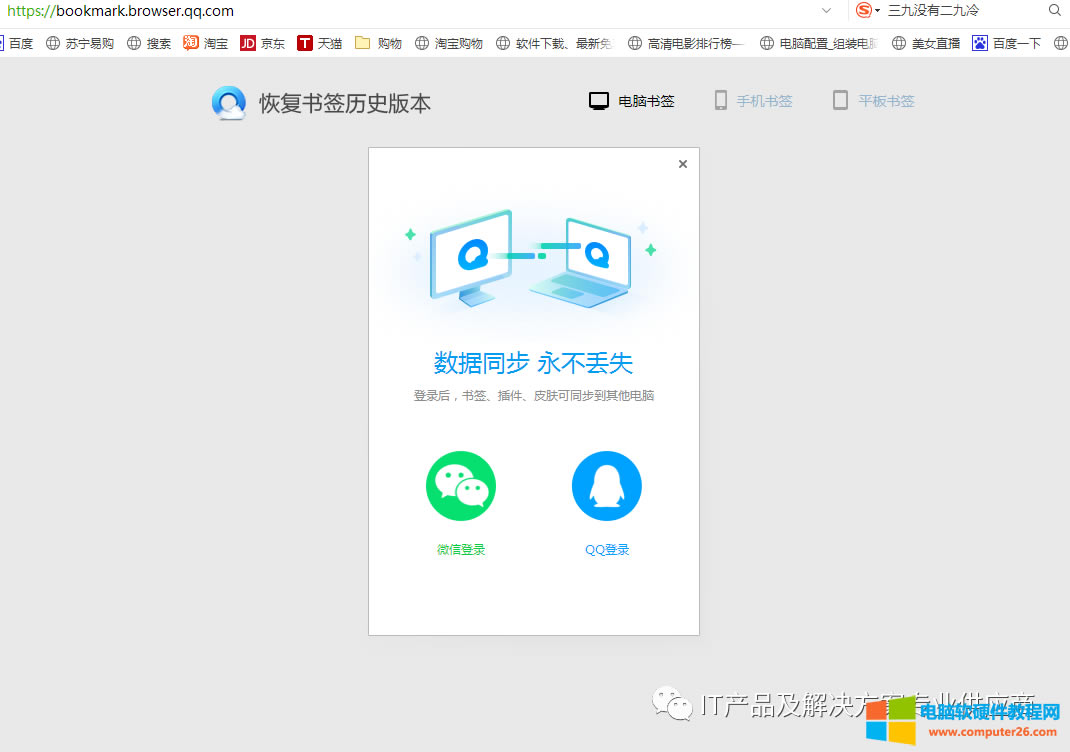This screenshot has height=752, width=1070.
Task: Open the 购物 bookmark folder
Action: click(379, 44)
